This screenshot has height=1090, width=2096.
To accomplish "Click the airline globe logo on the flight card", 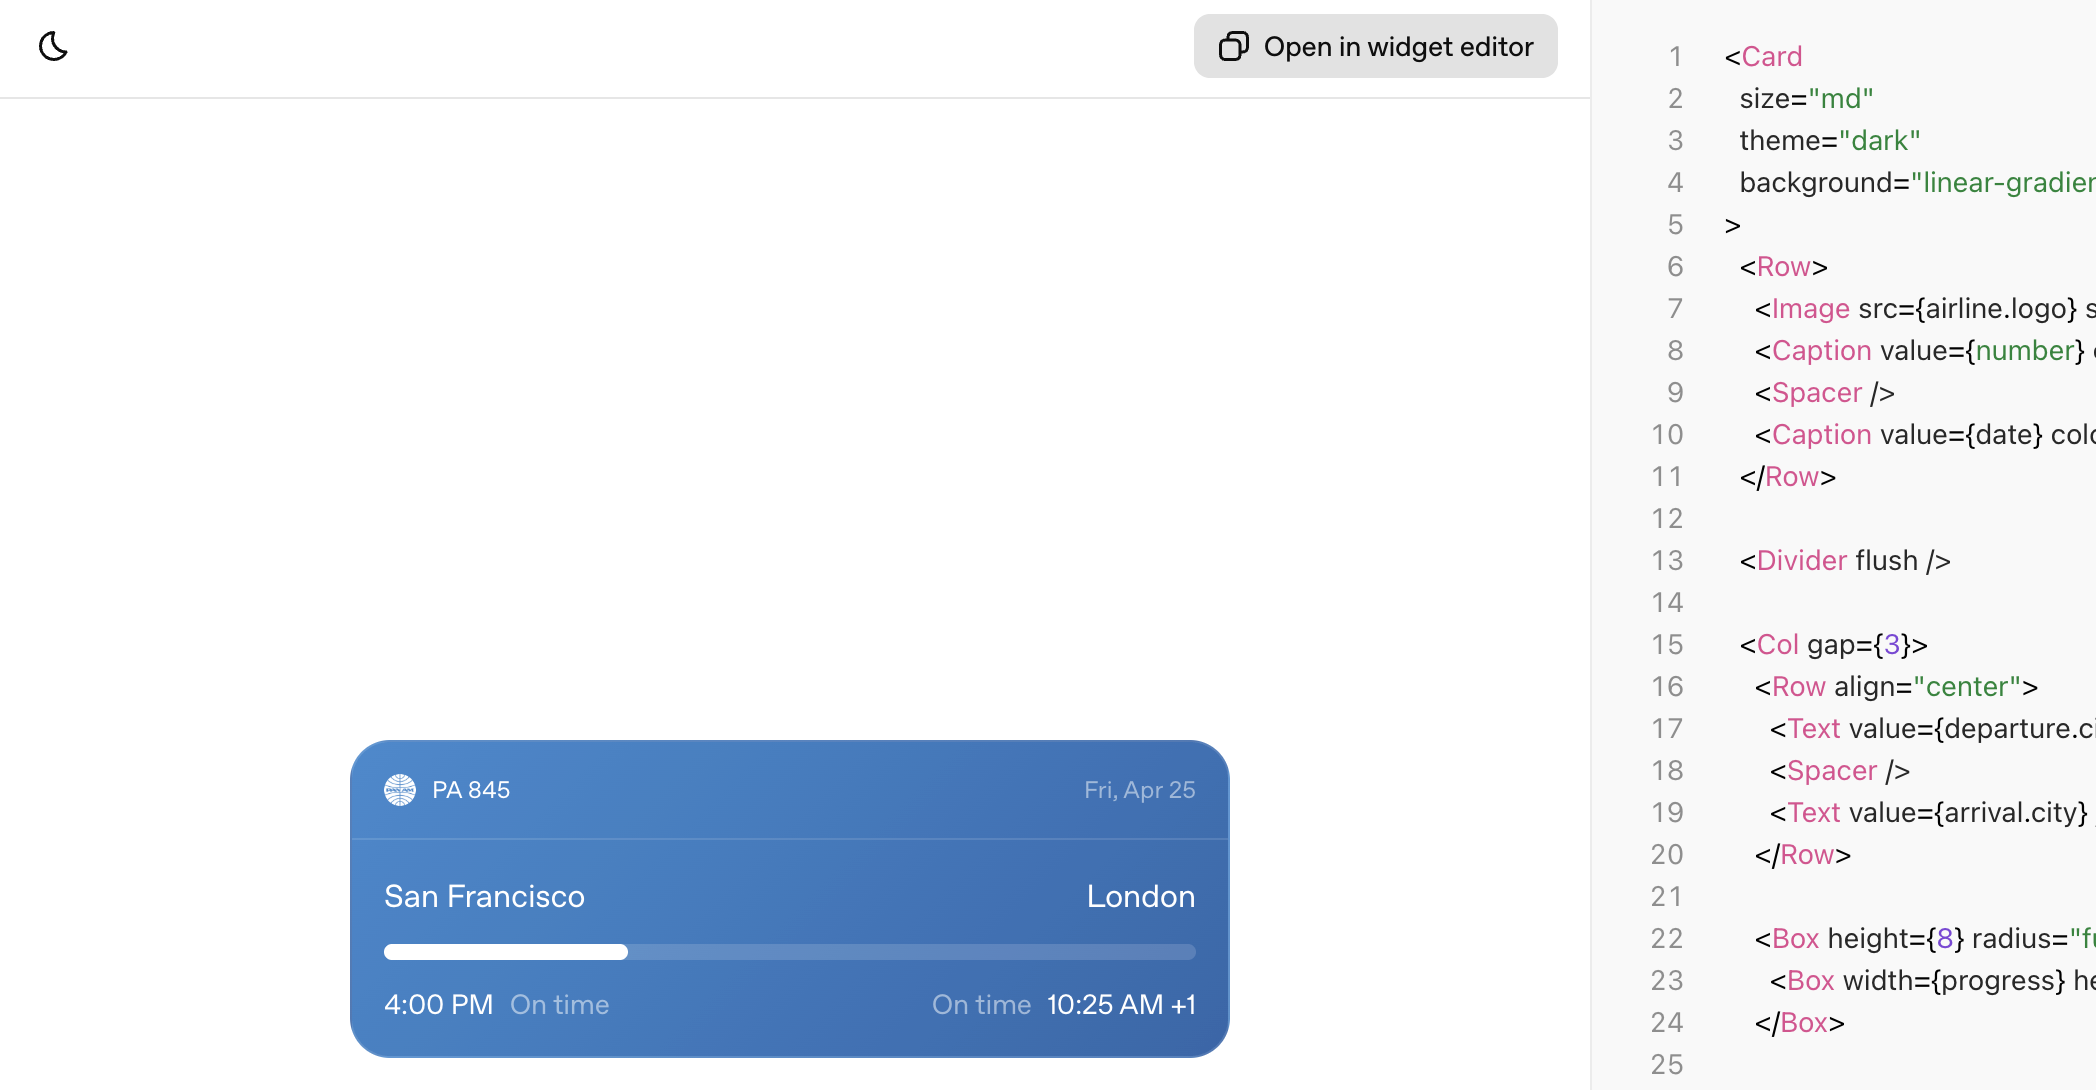I will [x=400, y=790].
